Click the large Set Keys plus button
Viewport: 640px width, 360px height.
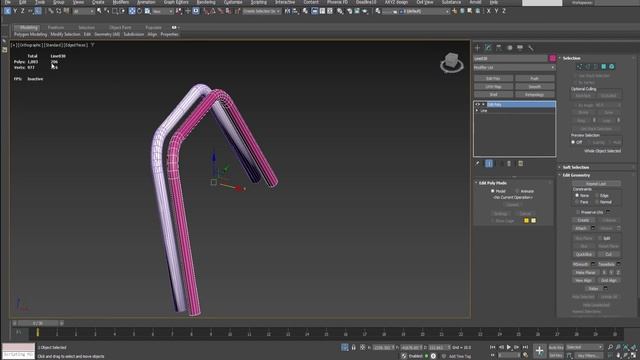click(539, 351)
